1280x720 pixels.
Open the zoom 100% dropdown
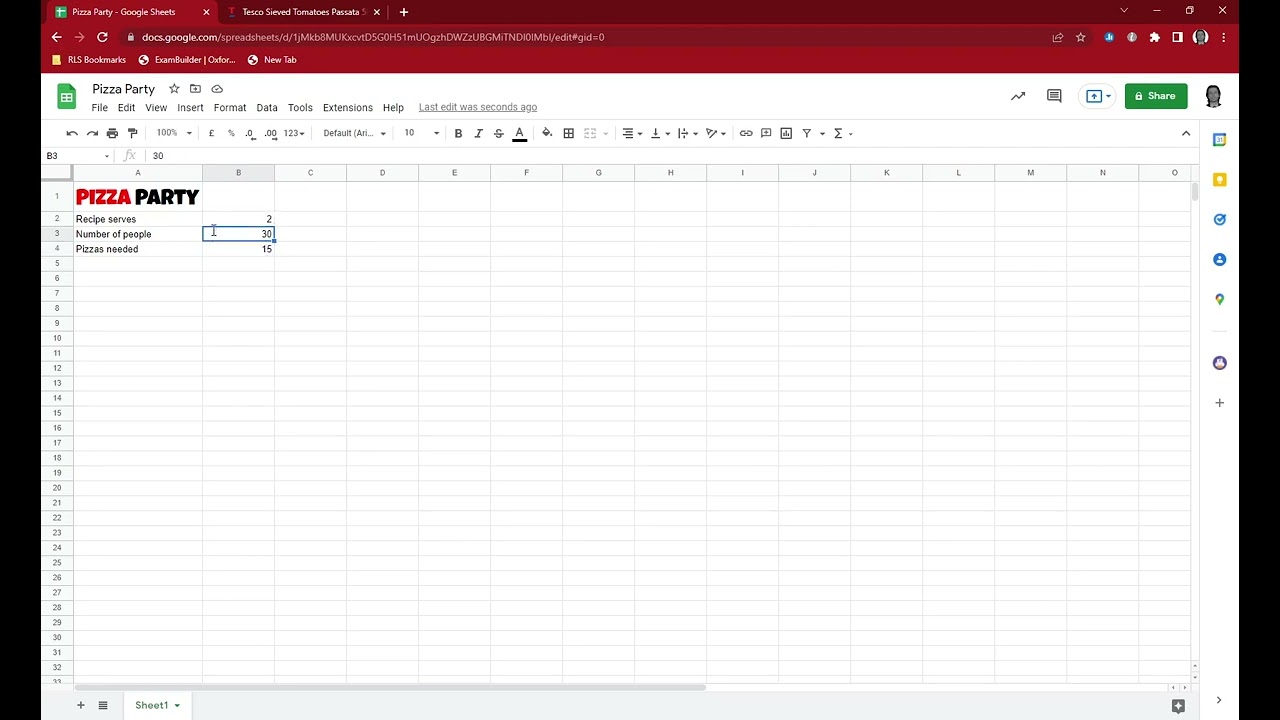click(174, 133)
